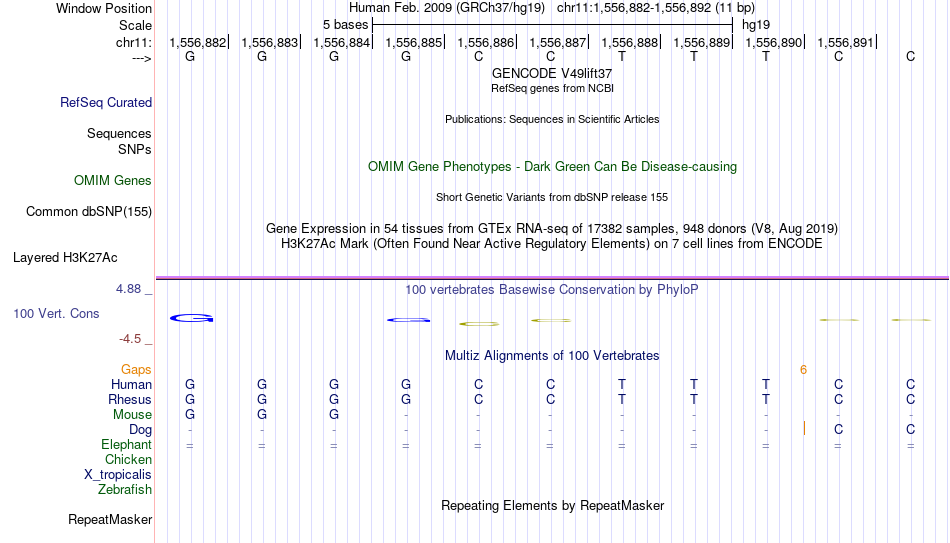Select the Mouse species row label
Image resolution: width=950 pixels, height=543 pixels.
point(132,415)
